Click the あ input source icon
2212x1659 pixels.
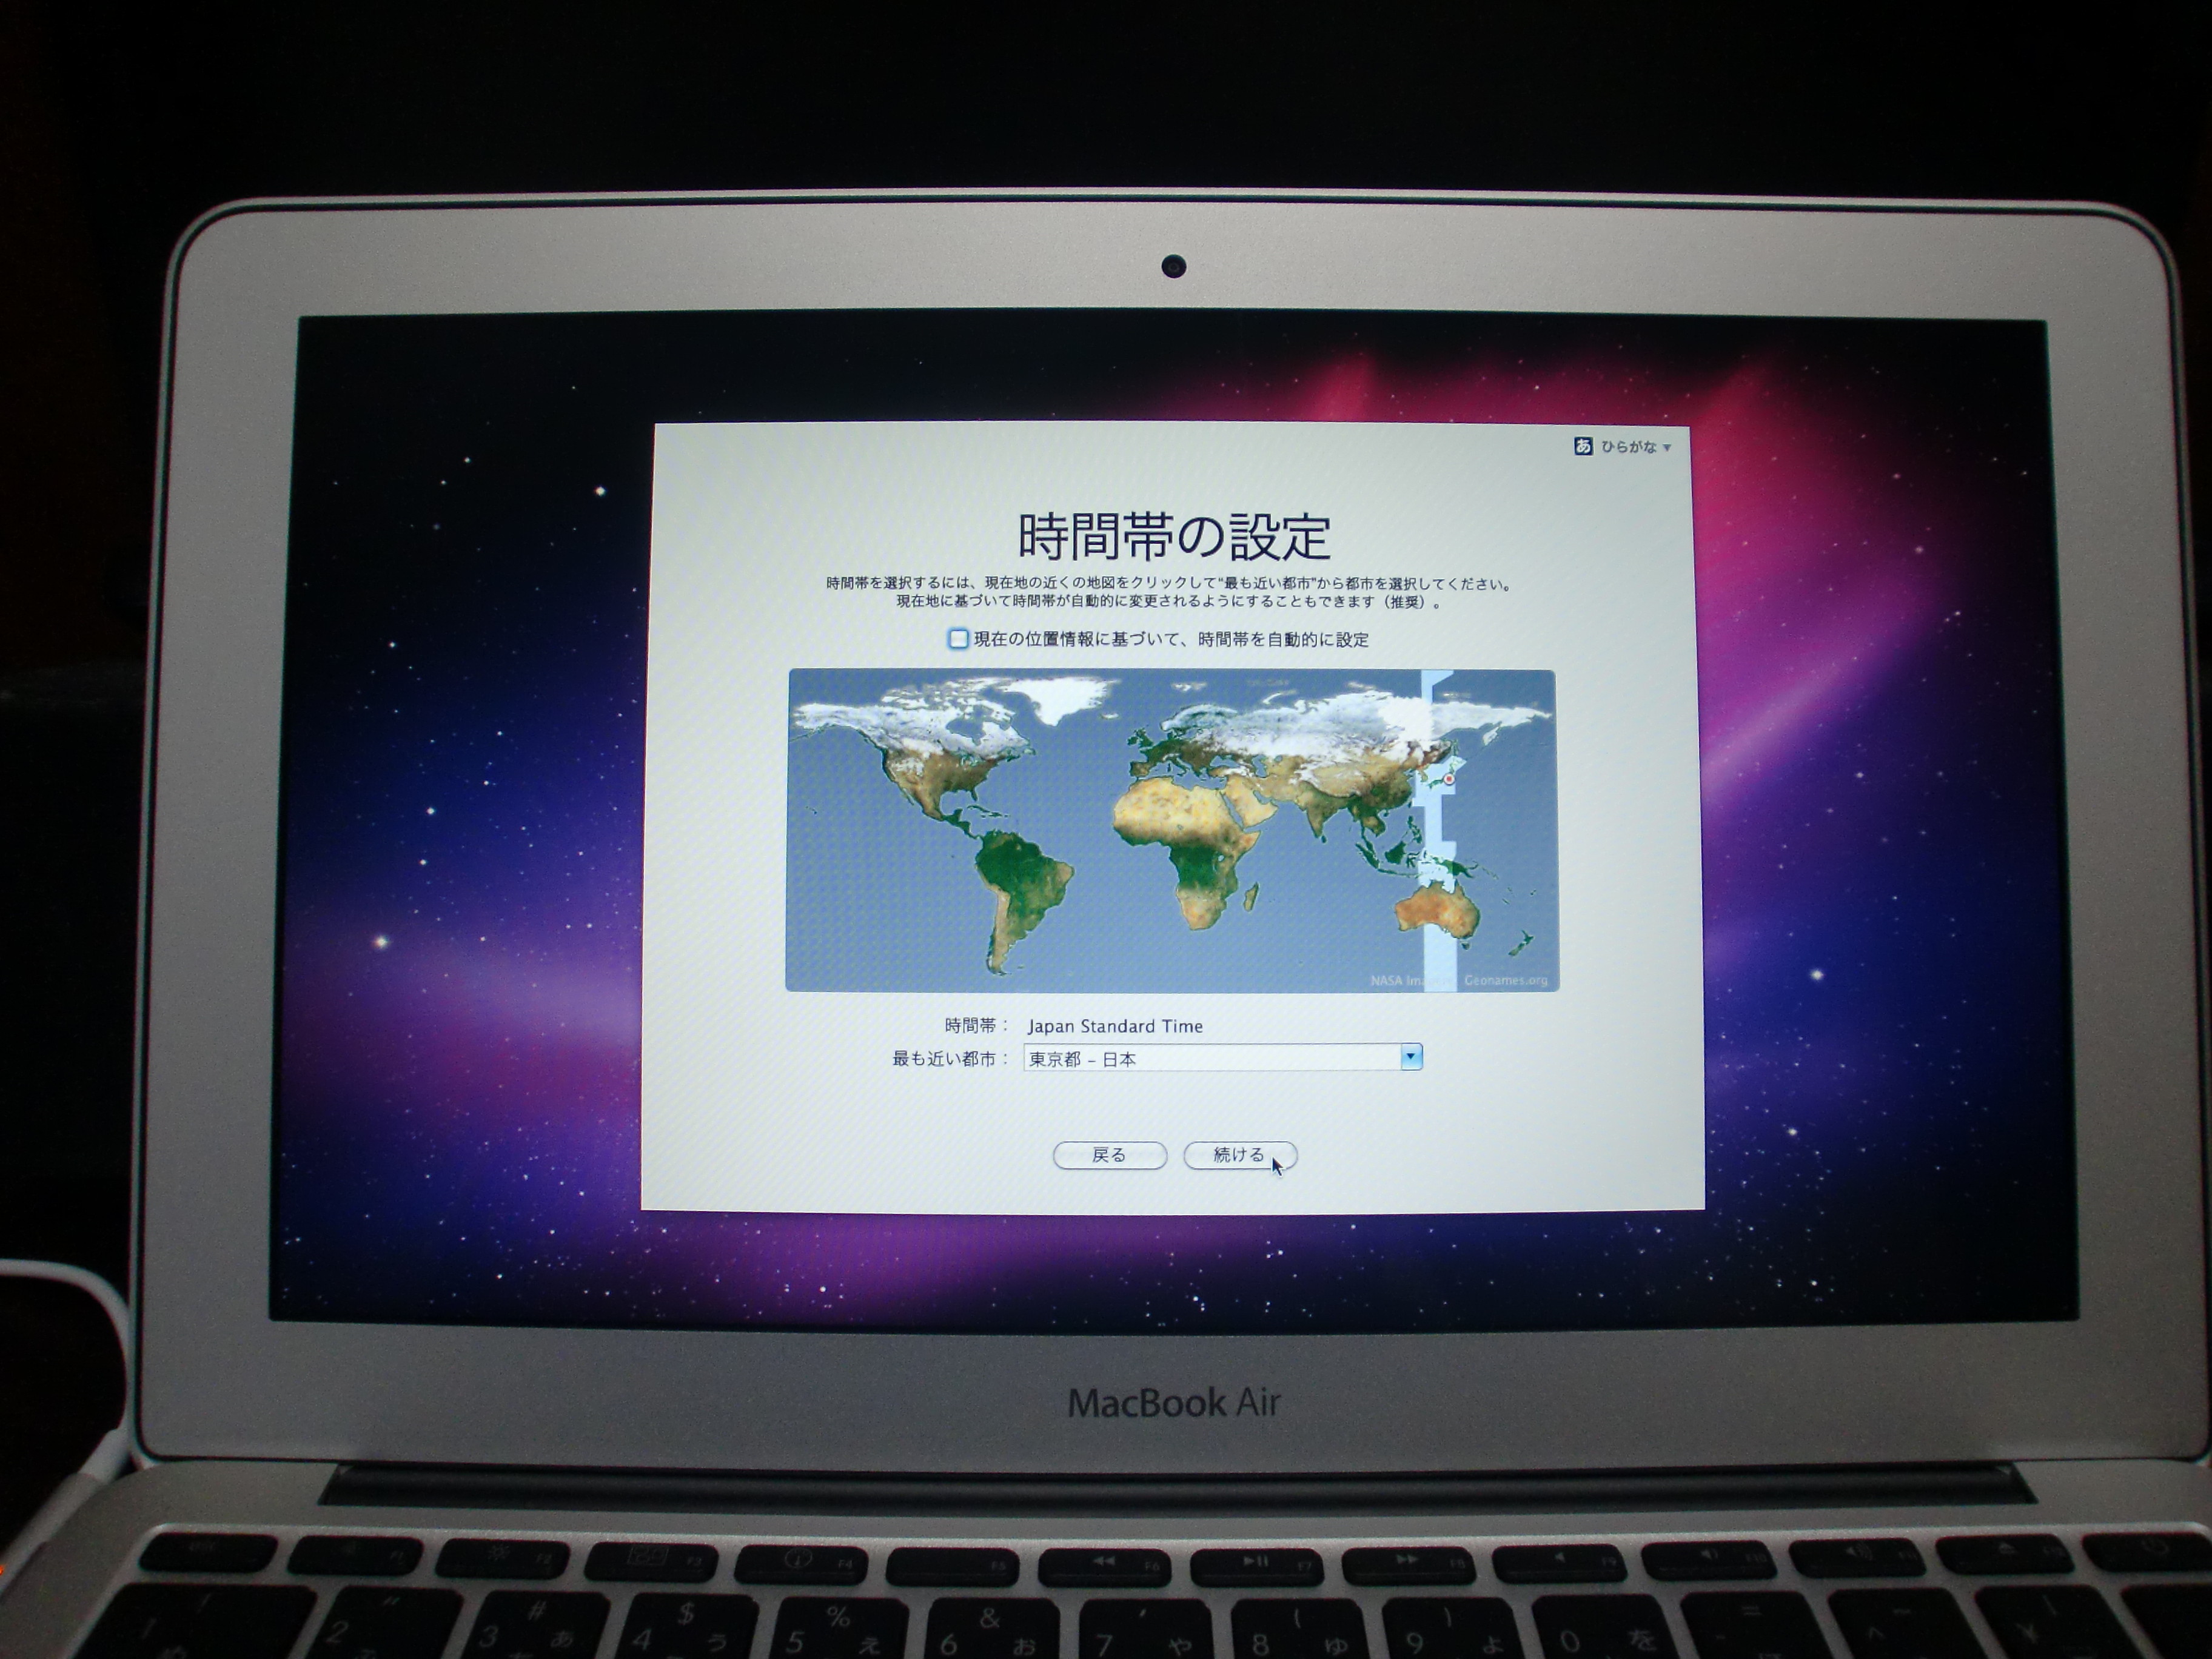[x=1583, y=446]
